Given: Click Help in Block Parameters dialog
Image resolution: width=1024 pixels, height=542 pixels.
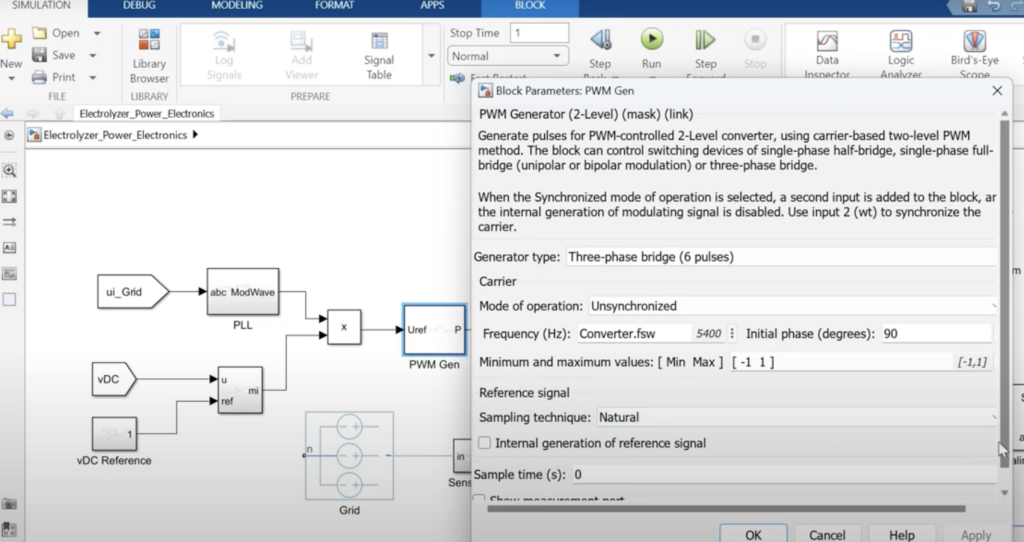Looking at the screenshot, I should [901, 535].
